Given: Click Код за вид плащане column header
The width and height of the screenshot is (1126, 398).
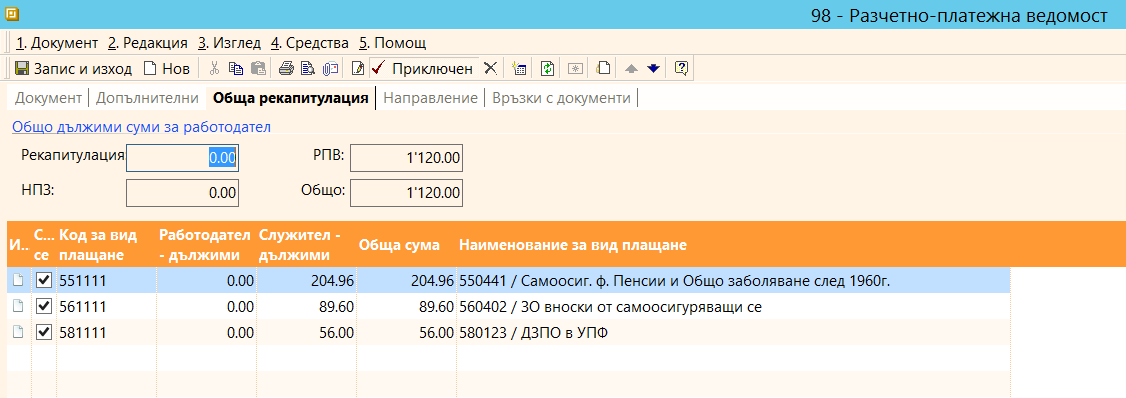Looking at the screenshot, I should point(106,245).
